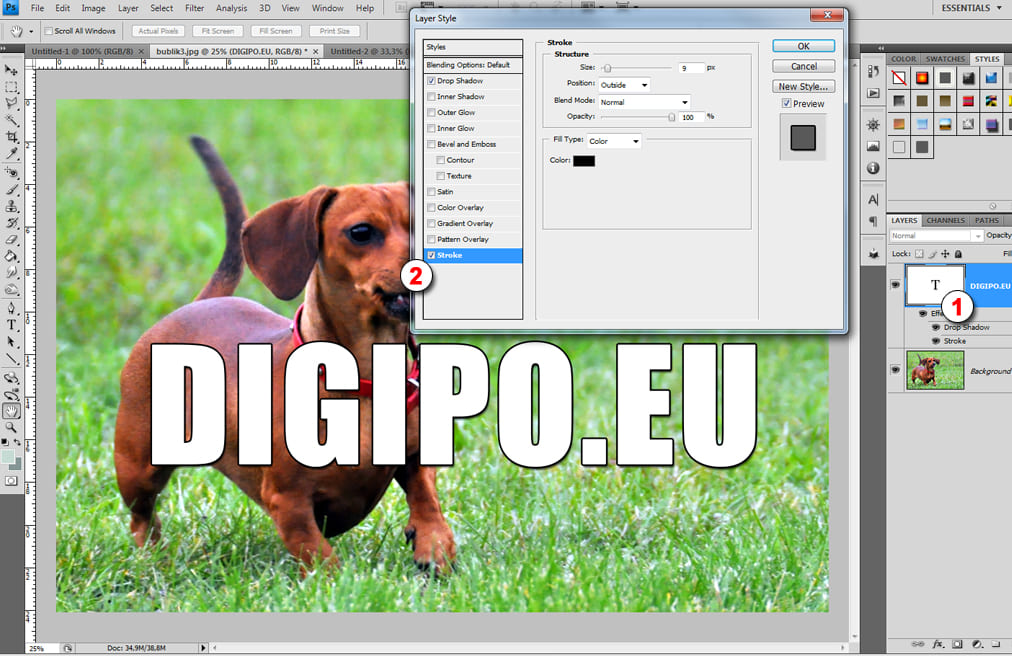Switch to the Channels tab
1012x656 pixels.
pos(945,220)
